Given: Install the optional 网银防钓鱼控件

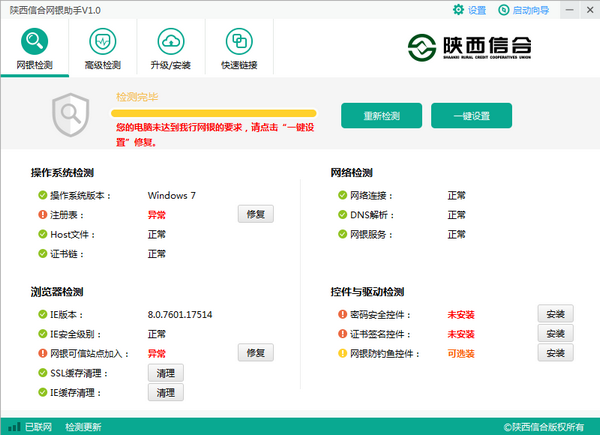Looking at the screenshot, I should point(556,353).
